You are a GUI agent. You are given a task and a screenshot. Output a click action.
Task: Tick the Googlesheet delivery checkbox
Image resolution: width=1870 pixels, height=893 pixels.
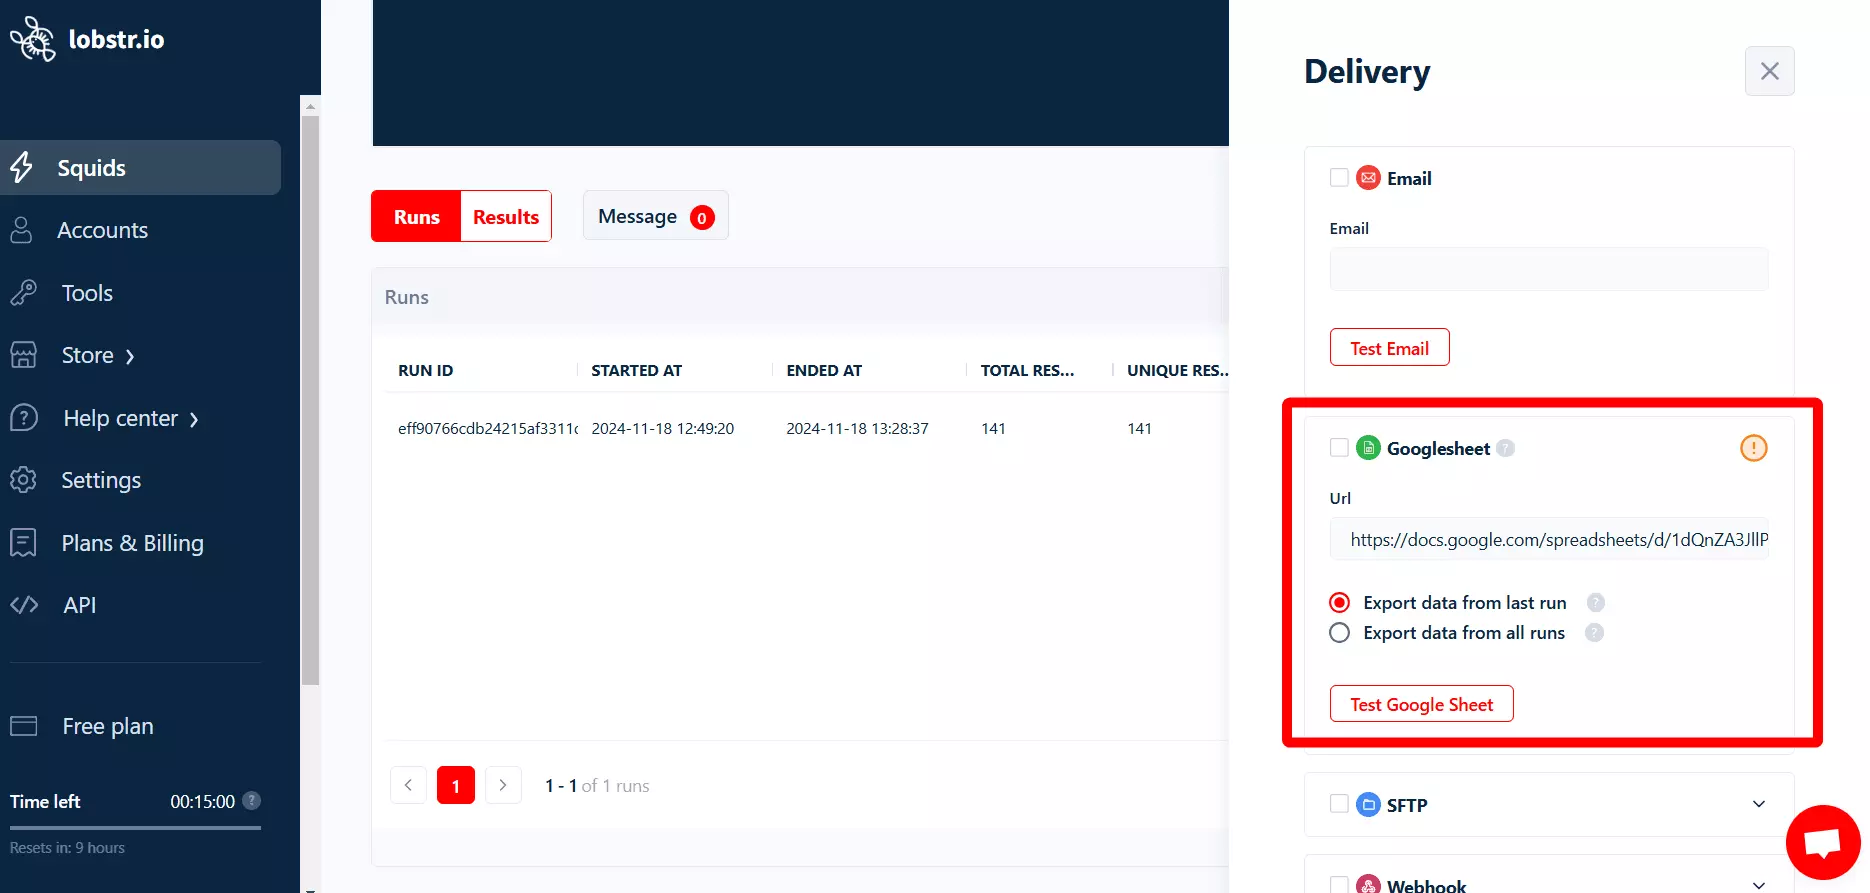coord(1339,448)
